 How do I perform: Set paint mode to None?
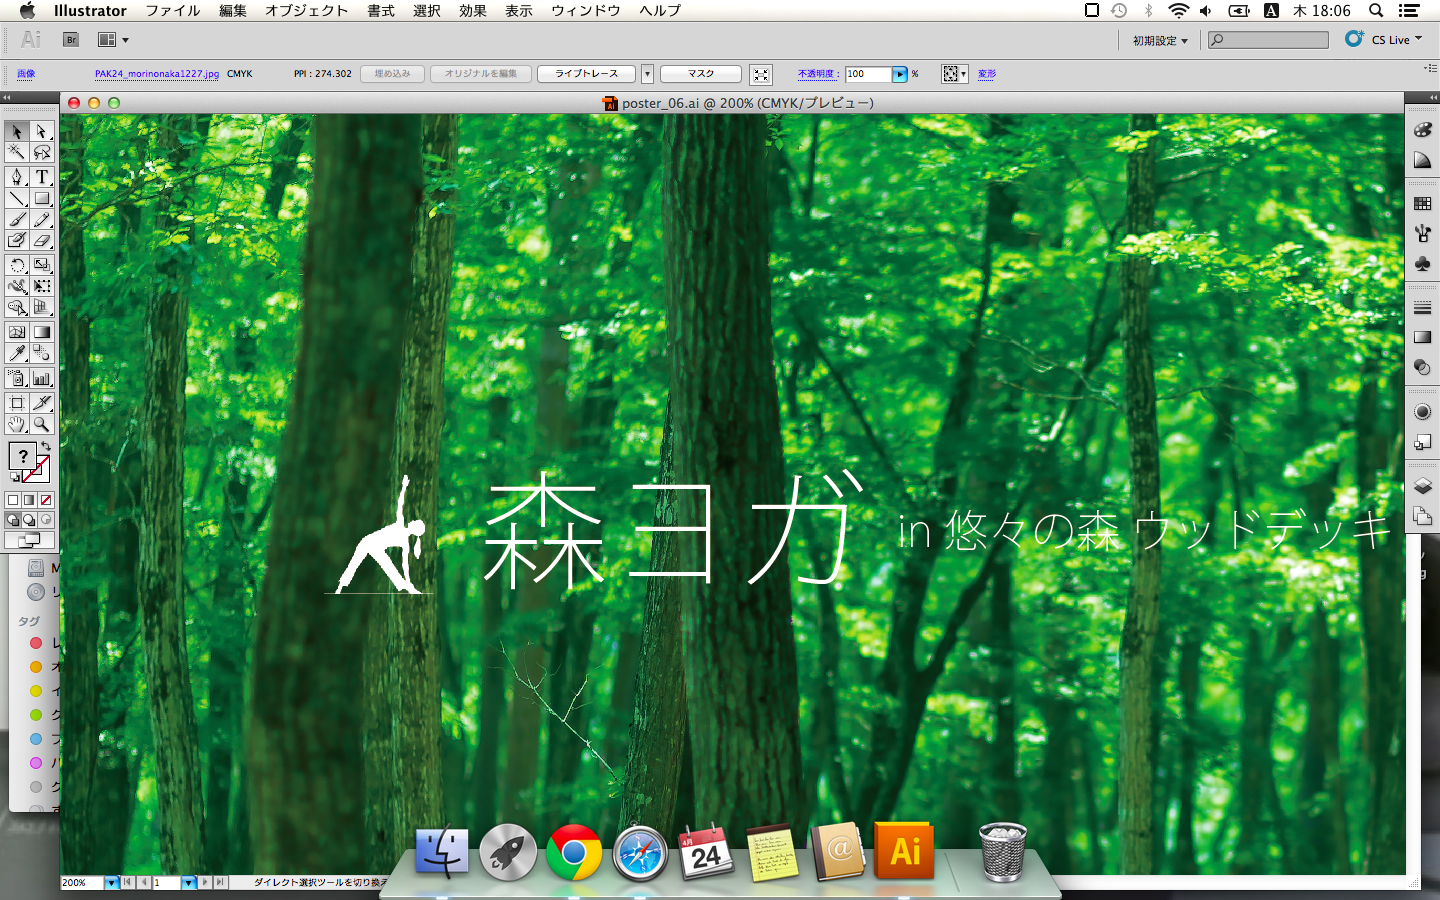(x=46, y=500)
